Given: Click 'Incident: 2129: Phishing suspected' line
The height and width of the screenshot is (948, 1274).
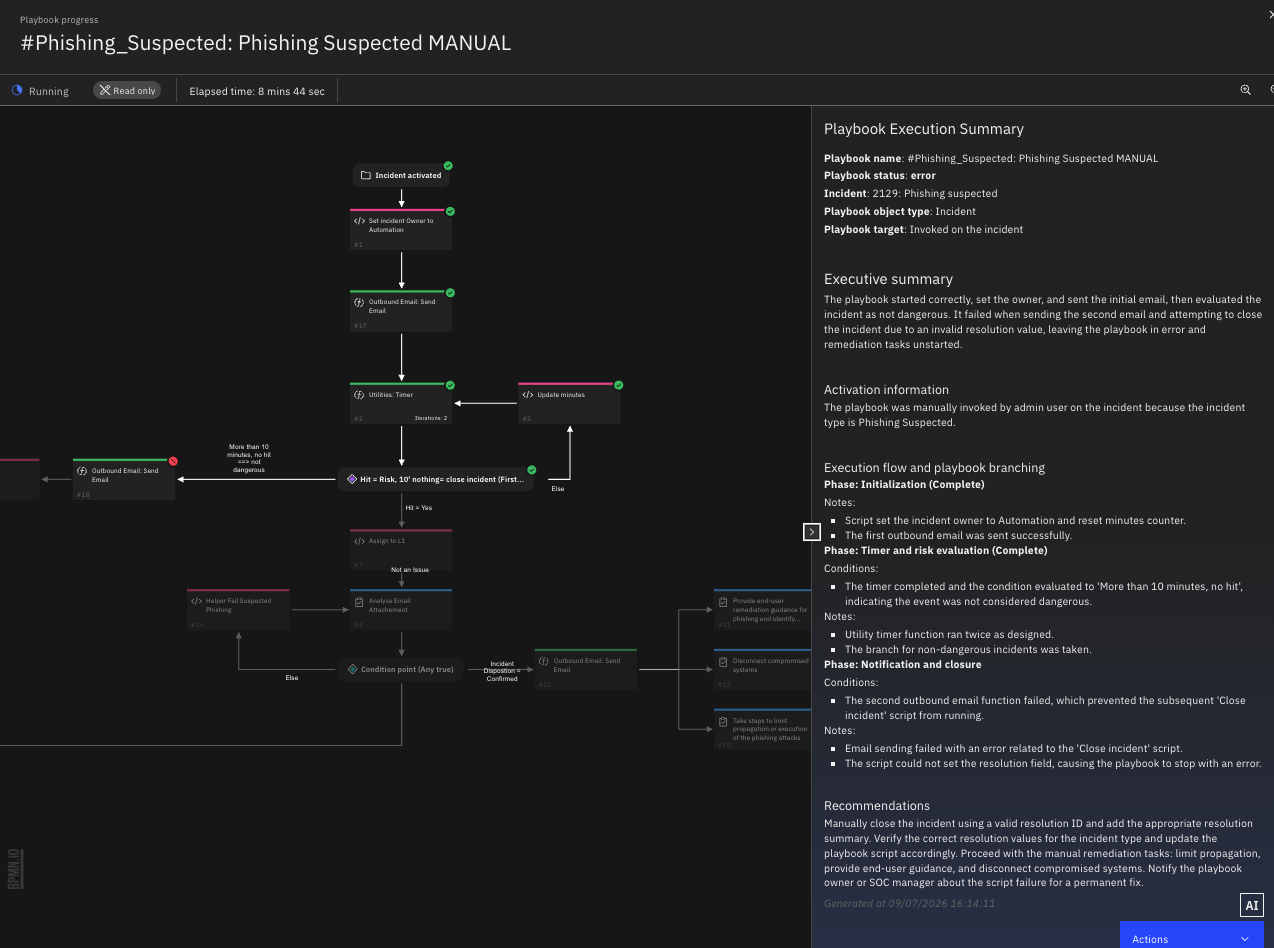Looking at the screenshot, I should tap(910, 194).
